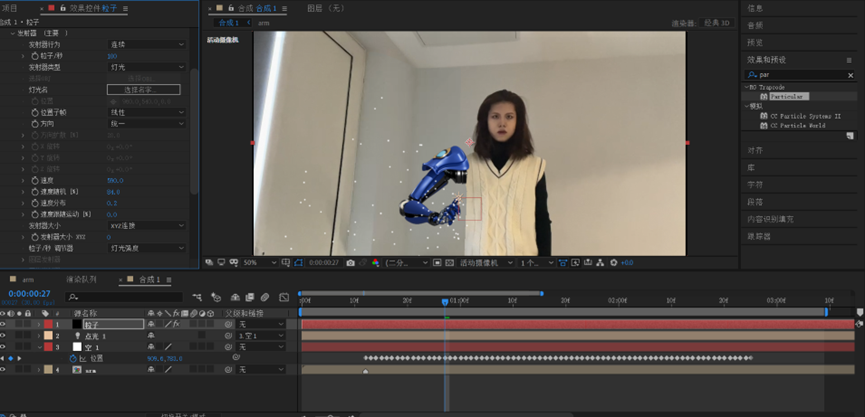Toggle the region of interest icon

coord(437,263)
